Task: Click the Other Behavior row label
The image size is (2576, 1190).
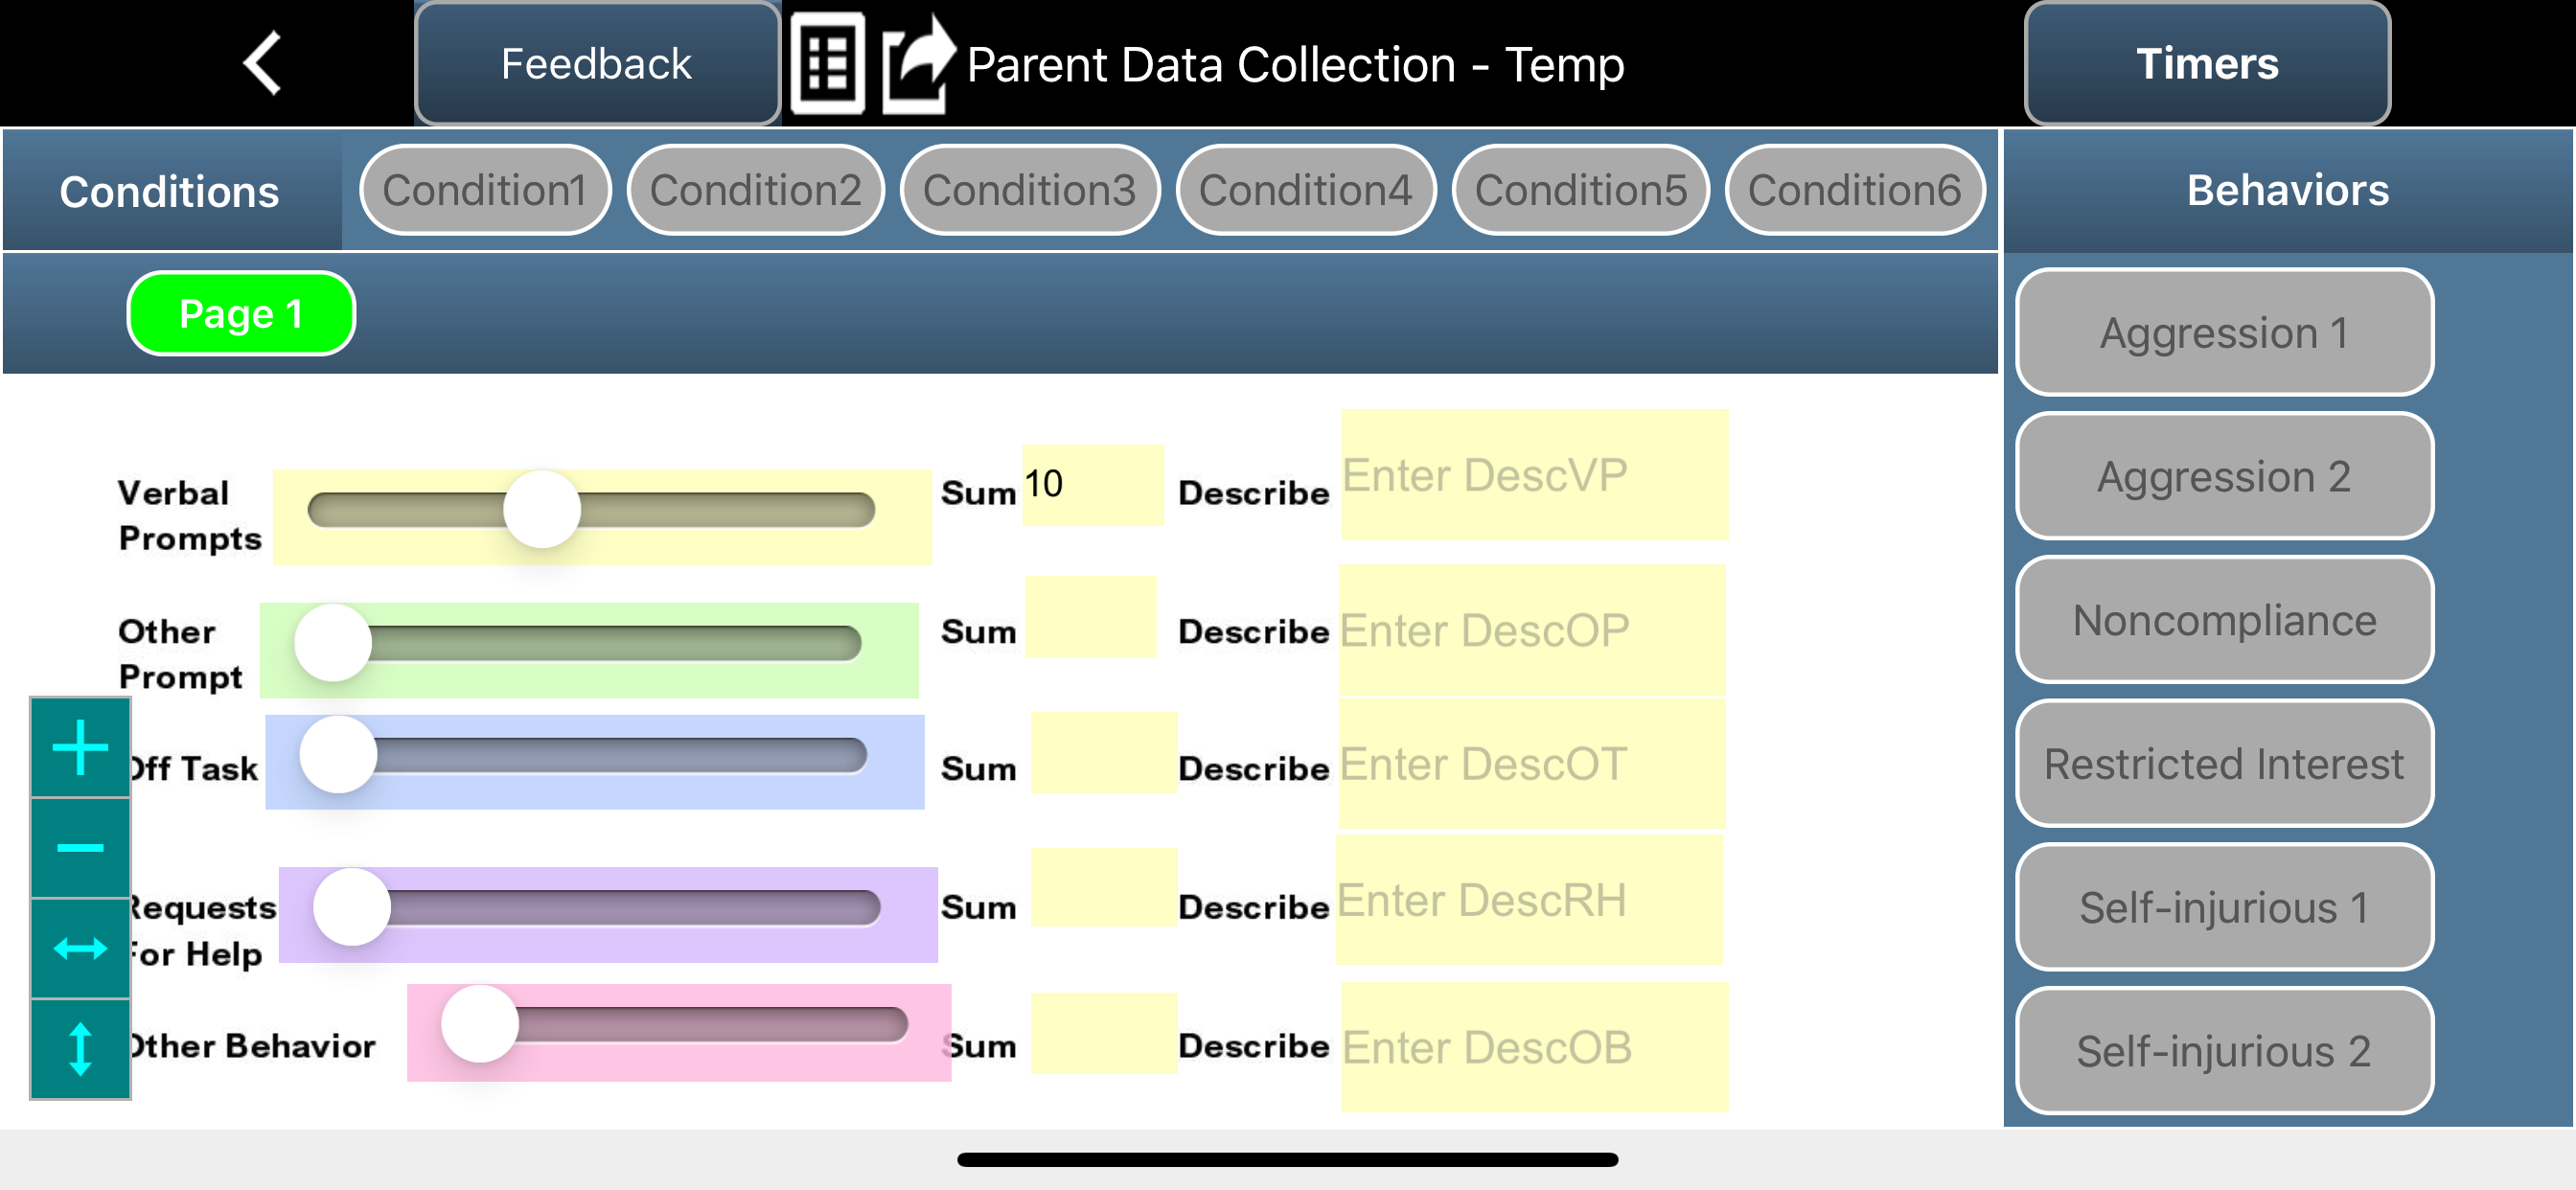Action: [x=253, y=1046]
